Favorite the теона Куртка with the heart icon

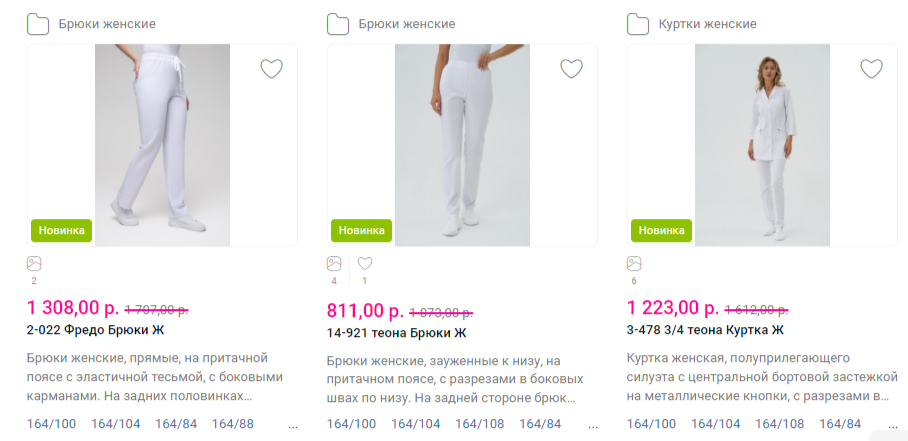coord(871,69)
